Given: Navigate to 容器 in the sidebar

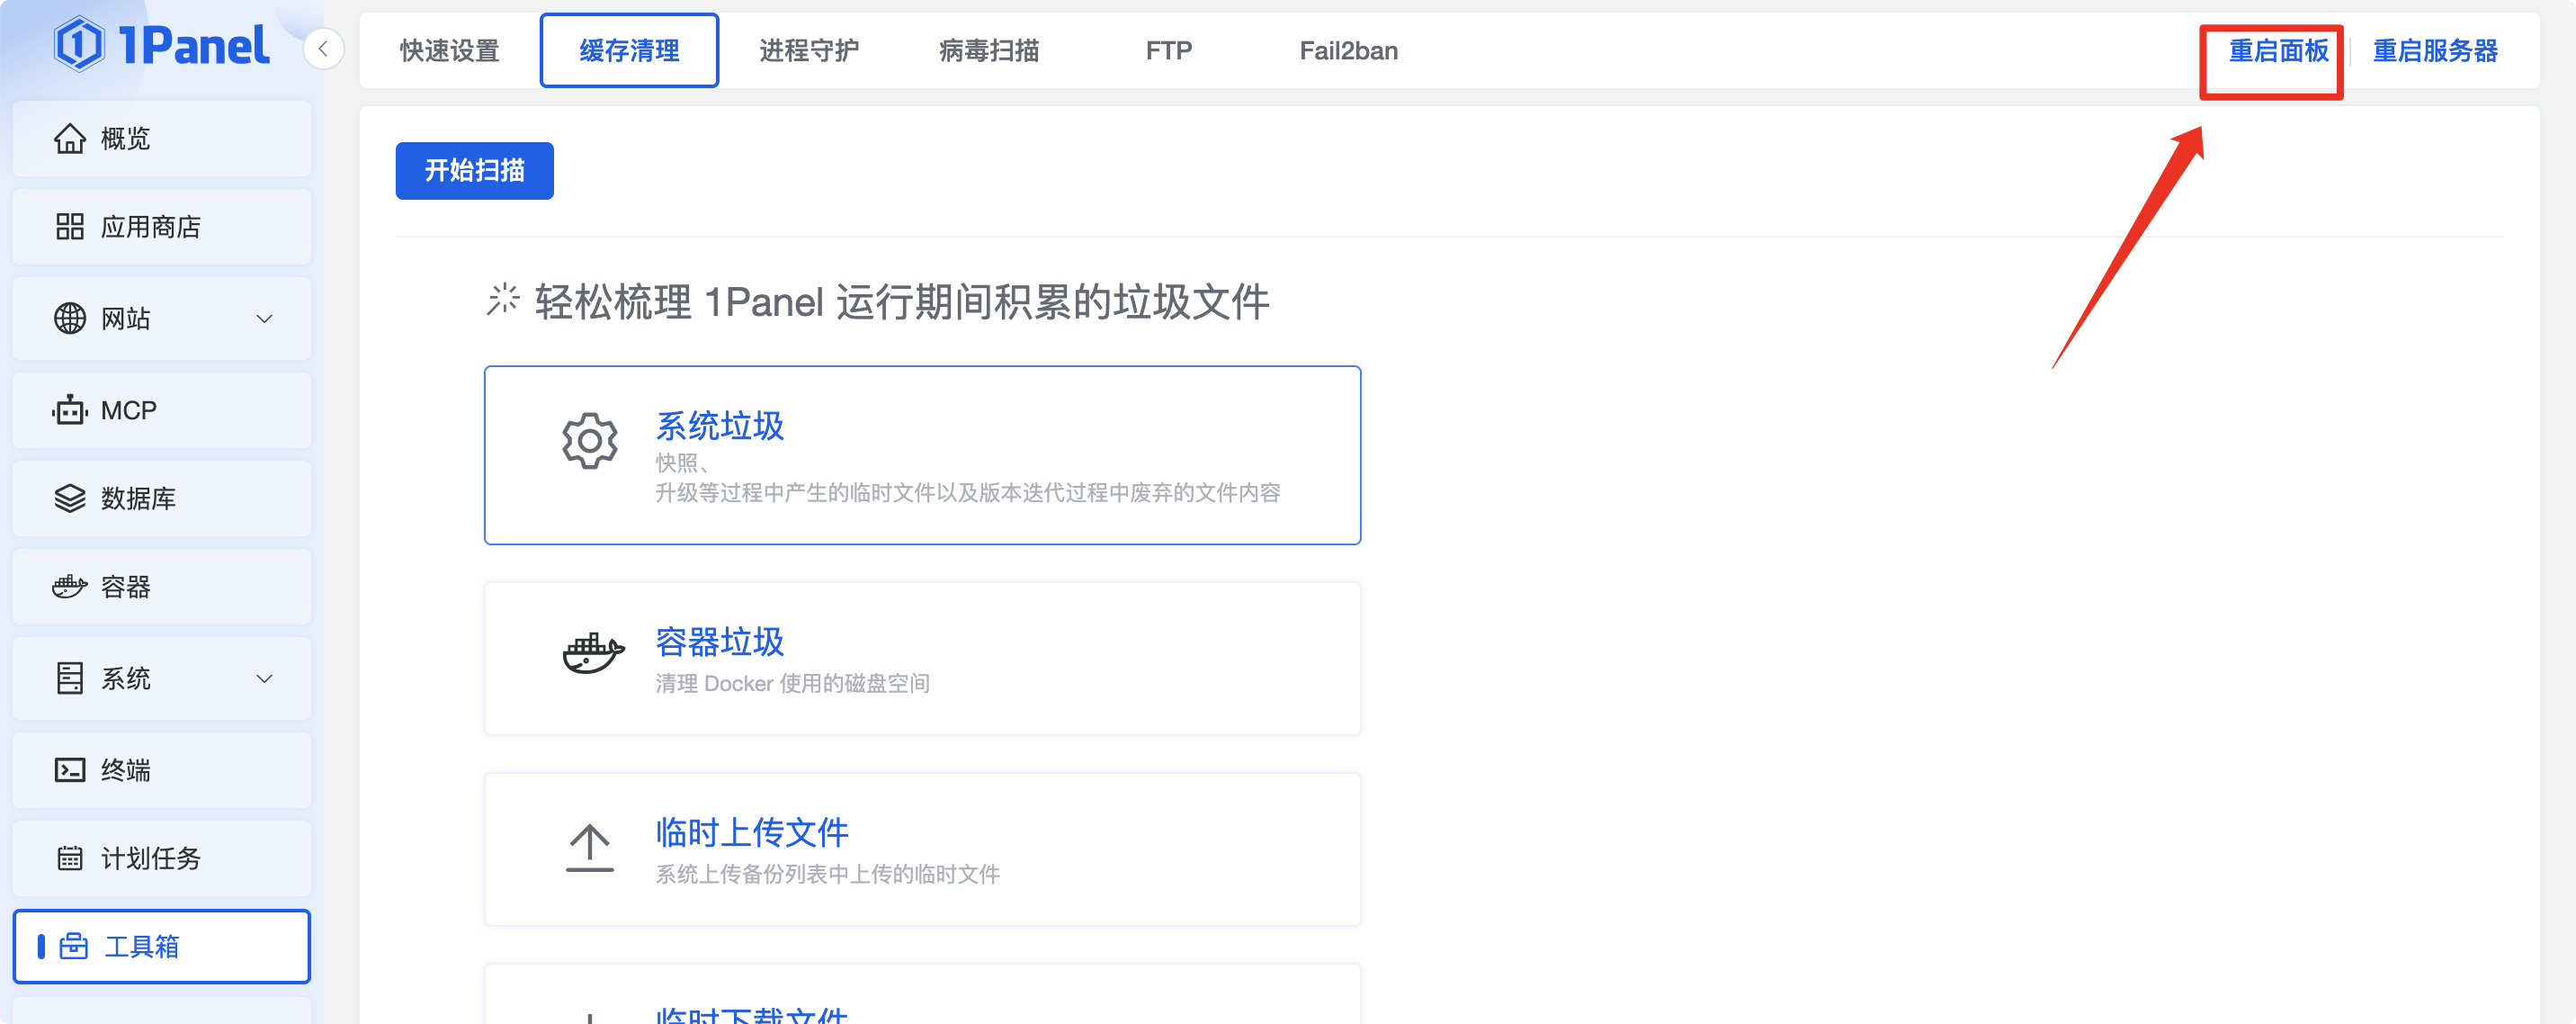Looking at the screenshot, I should coord(161,586).
